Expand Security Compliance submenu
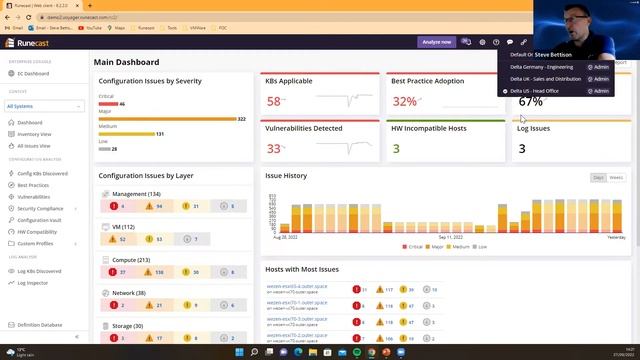The image size is (640, 360). (x=76, y=209)
